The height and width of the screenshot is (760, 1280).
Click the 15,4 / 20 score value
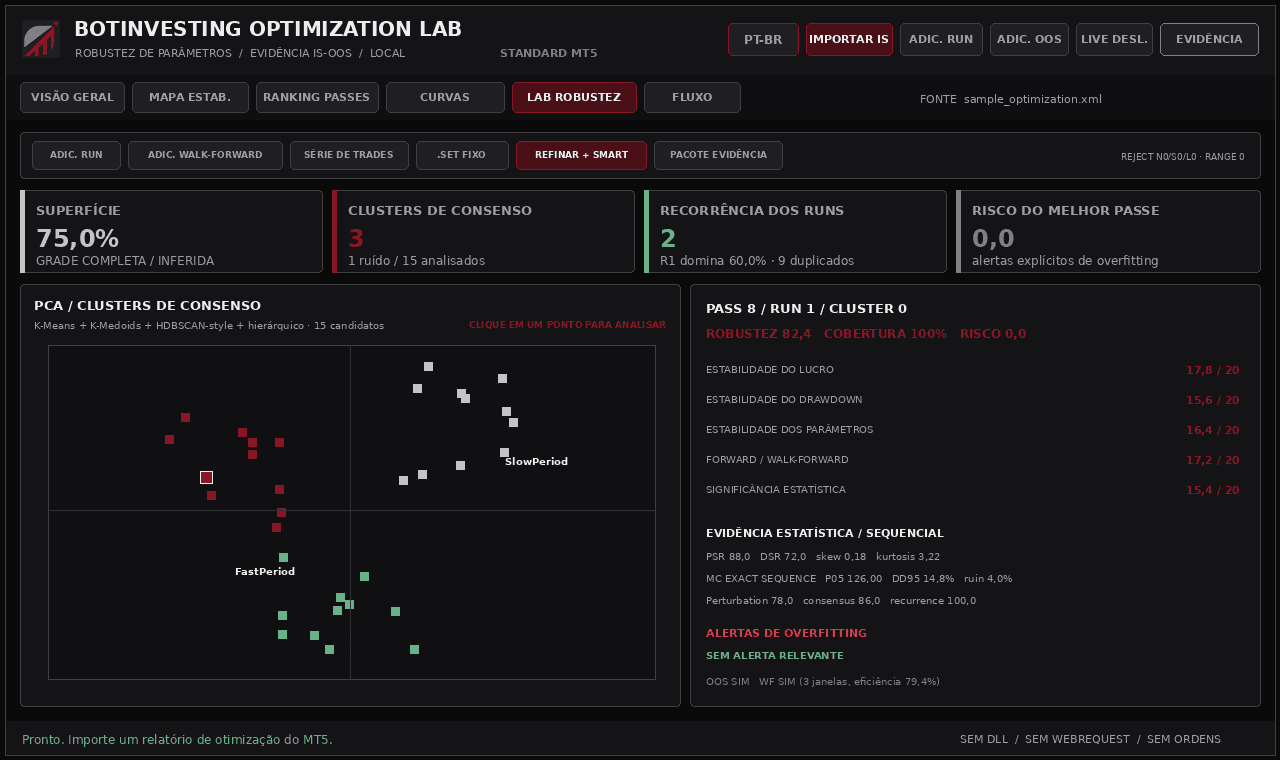(x=1212, y=490)
